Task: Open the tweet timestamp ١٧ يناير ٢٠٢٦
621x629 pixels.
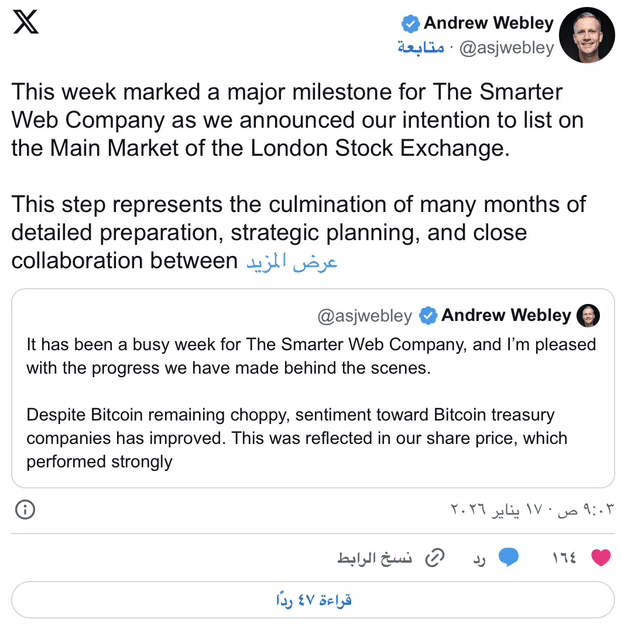Action: [520, 509]
